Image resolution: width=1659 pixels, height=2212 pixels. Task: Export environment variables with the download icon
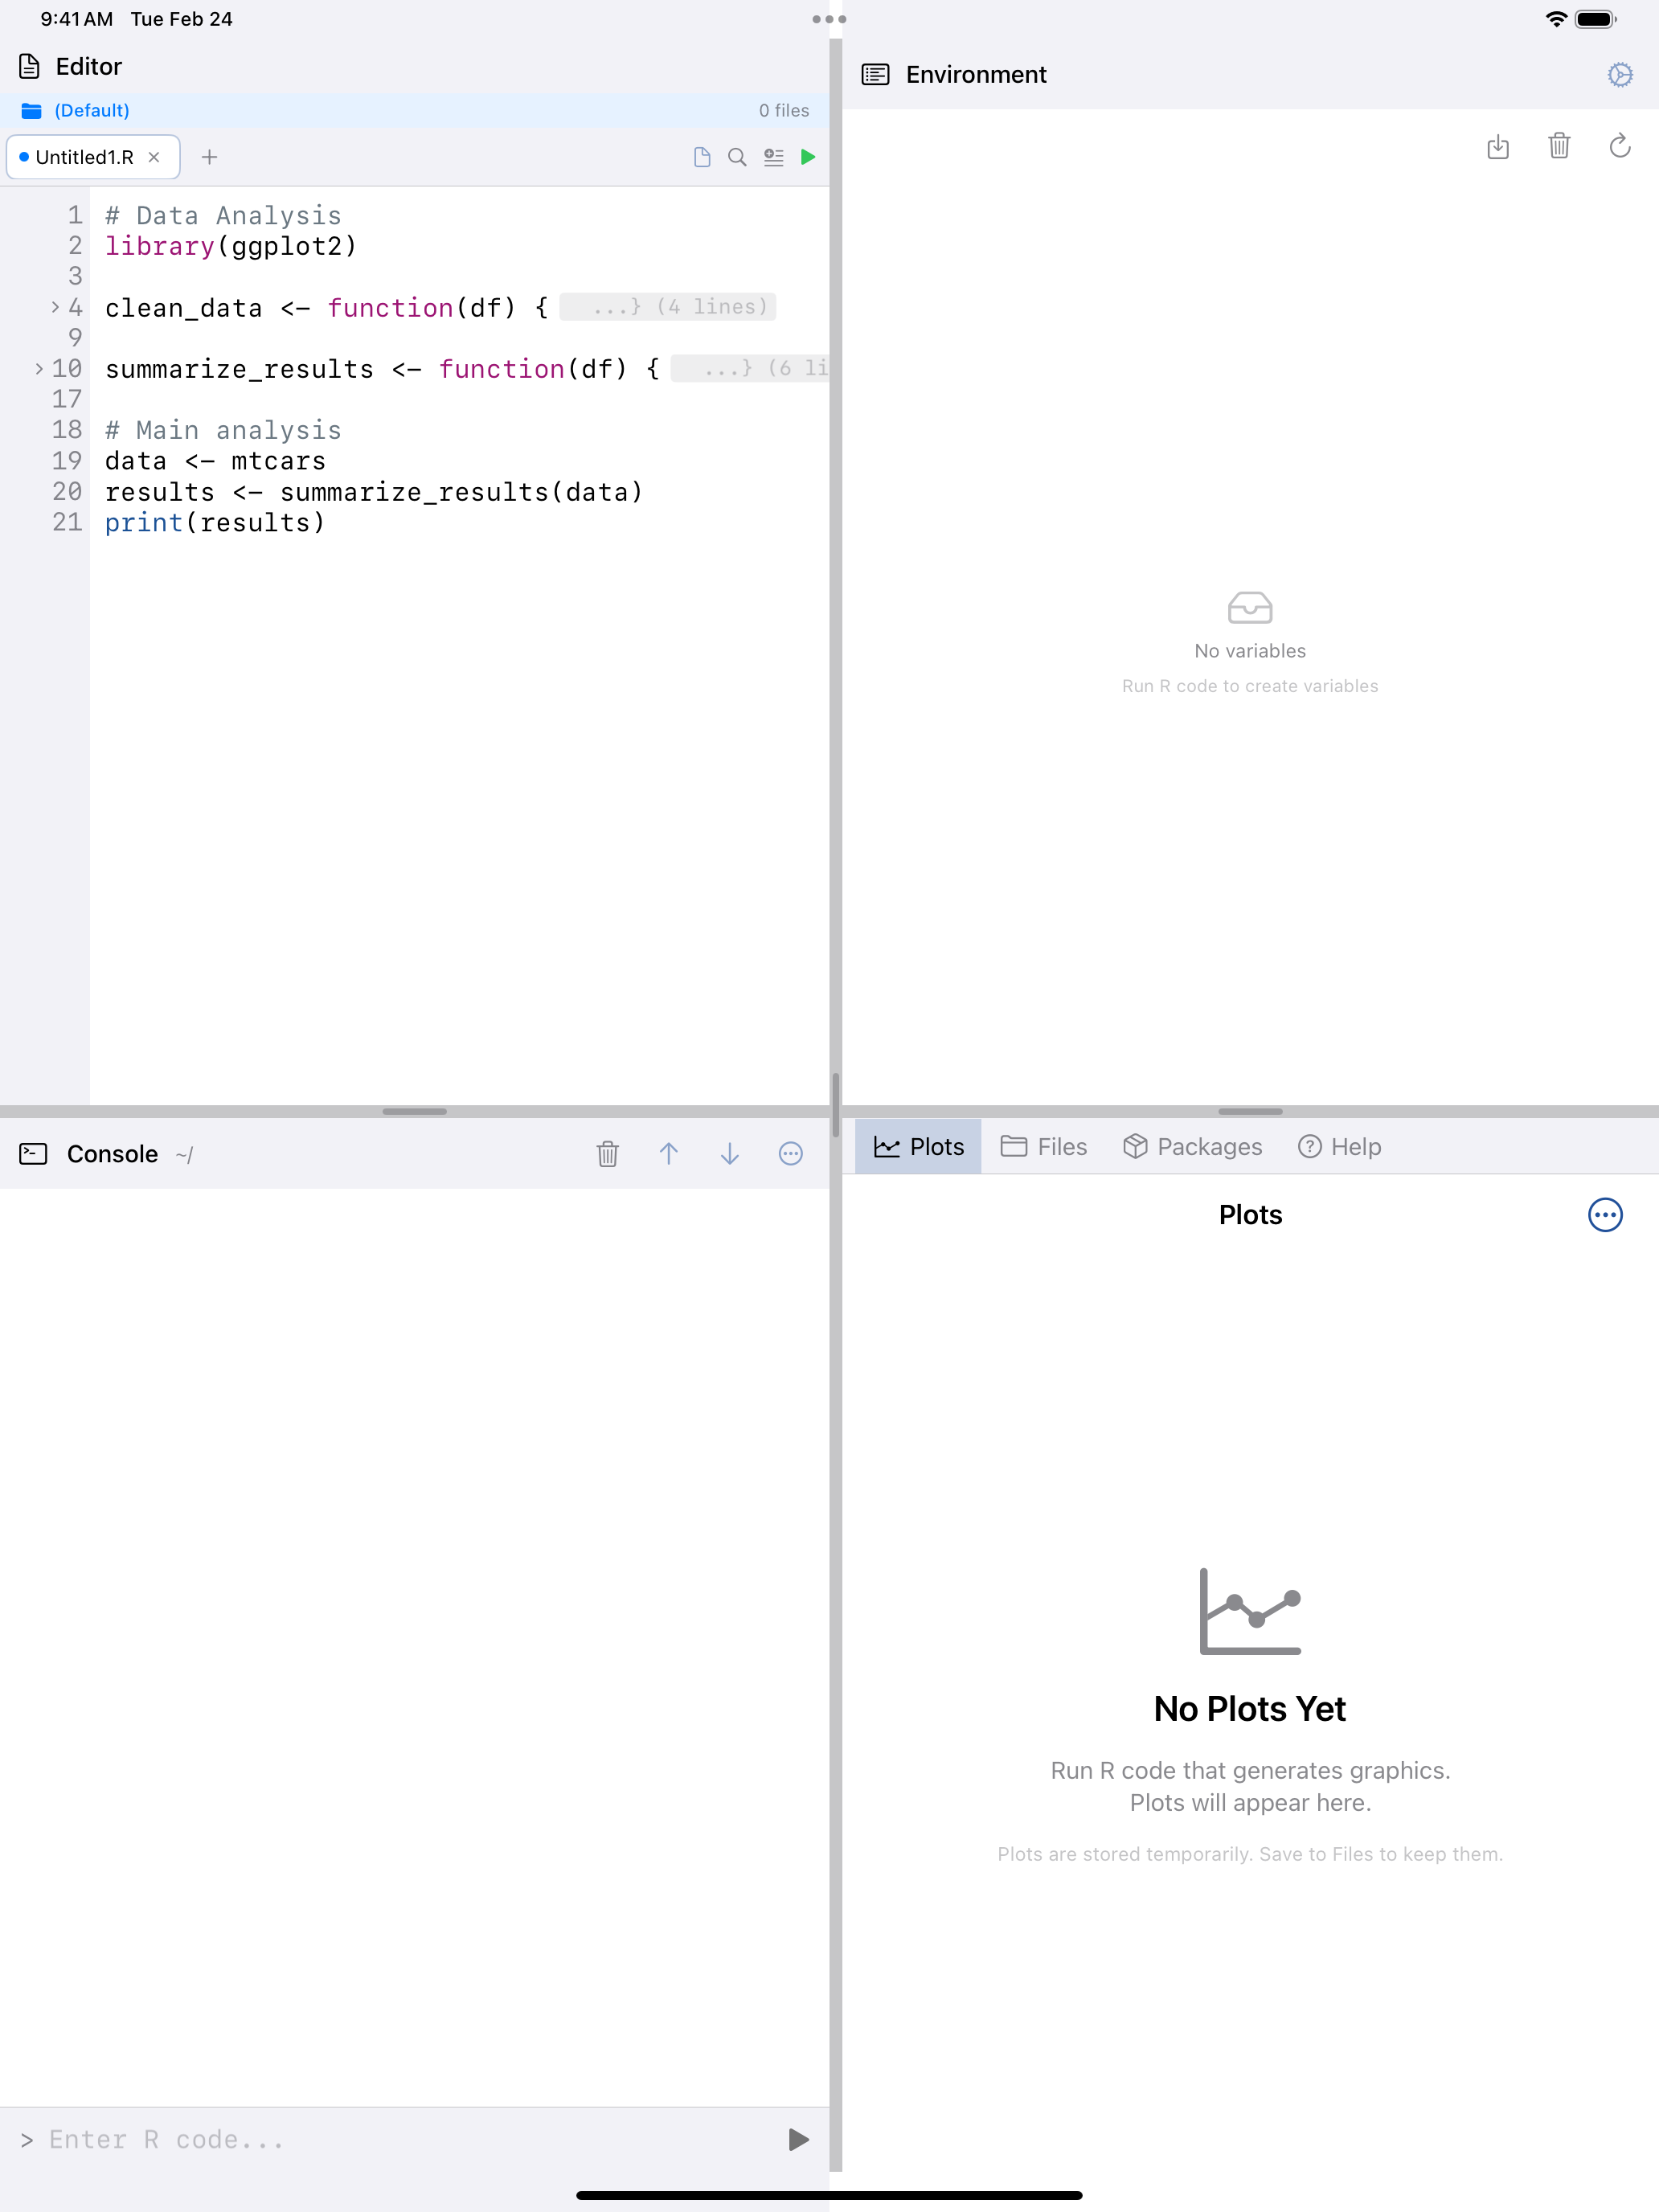coord(1499,147)
